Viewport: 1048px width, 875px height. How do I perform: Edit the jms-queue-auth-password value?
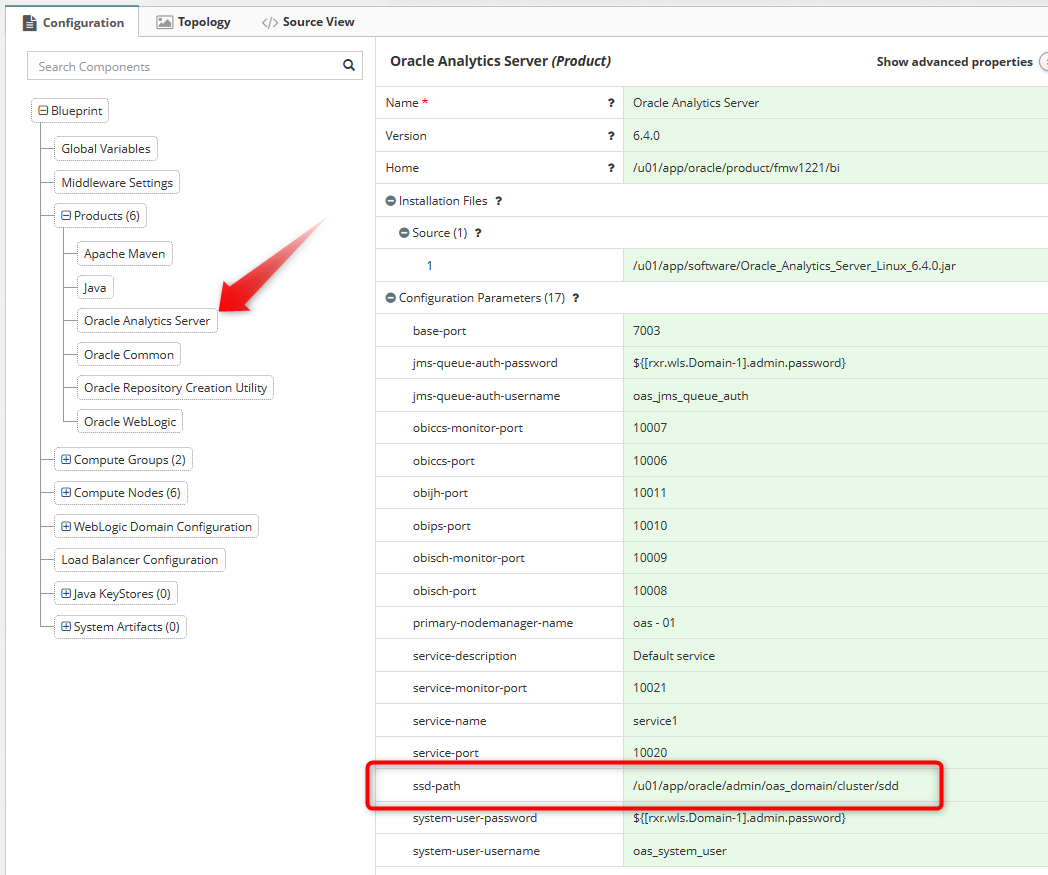pos(835,363)
